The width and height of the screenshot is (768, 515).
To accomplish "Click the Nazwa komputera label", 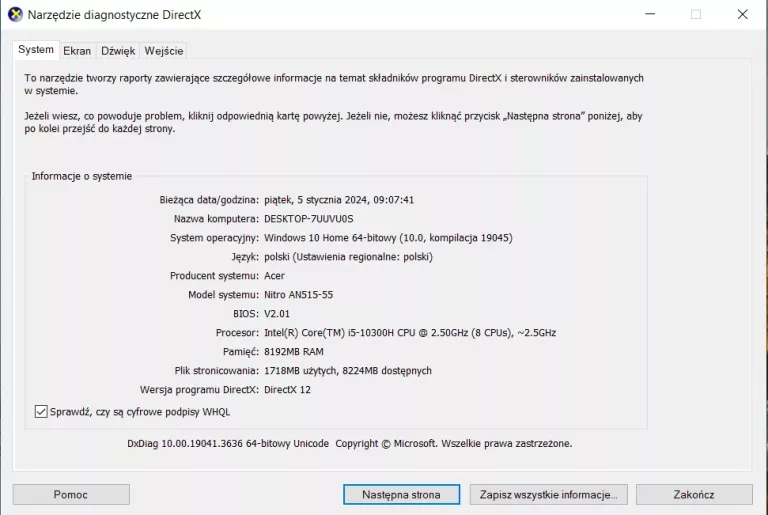I will (x=216, y=219).
